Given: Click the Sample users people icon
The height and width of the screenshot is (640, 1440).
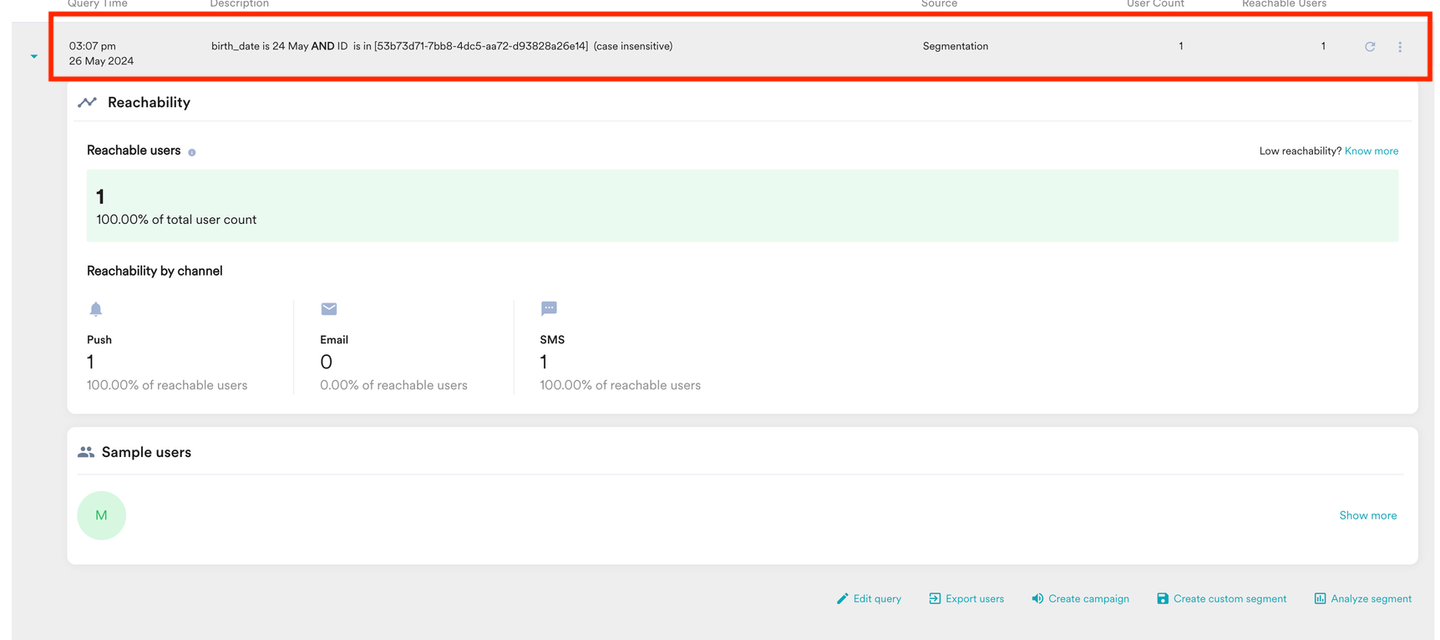Looking at the screenshot, I should (x=86, y=452).
